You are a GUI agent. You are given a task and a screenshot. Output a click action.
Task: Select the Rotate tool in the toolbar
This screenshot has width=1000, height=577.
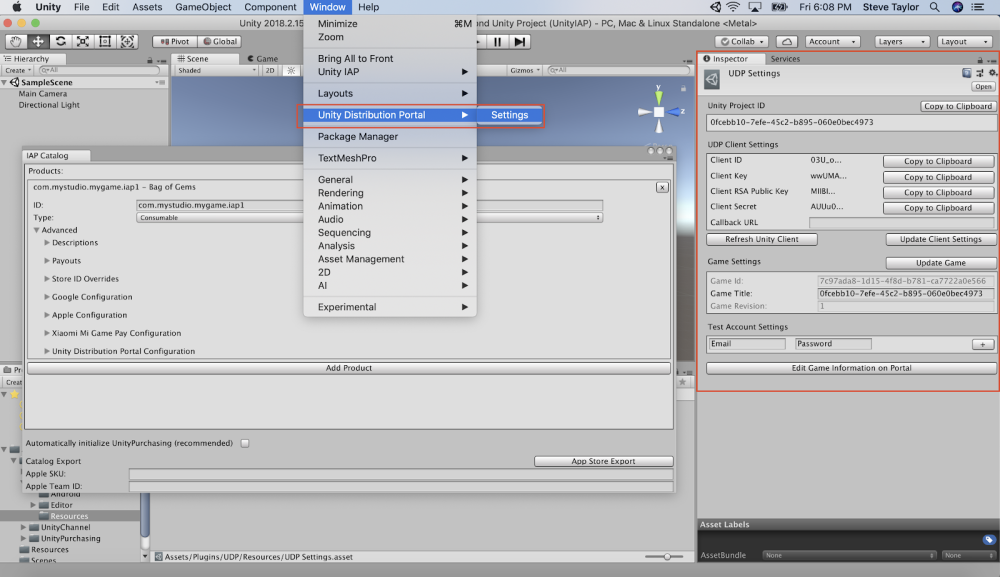(61, 41)
